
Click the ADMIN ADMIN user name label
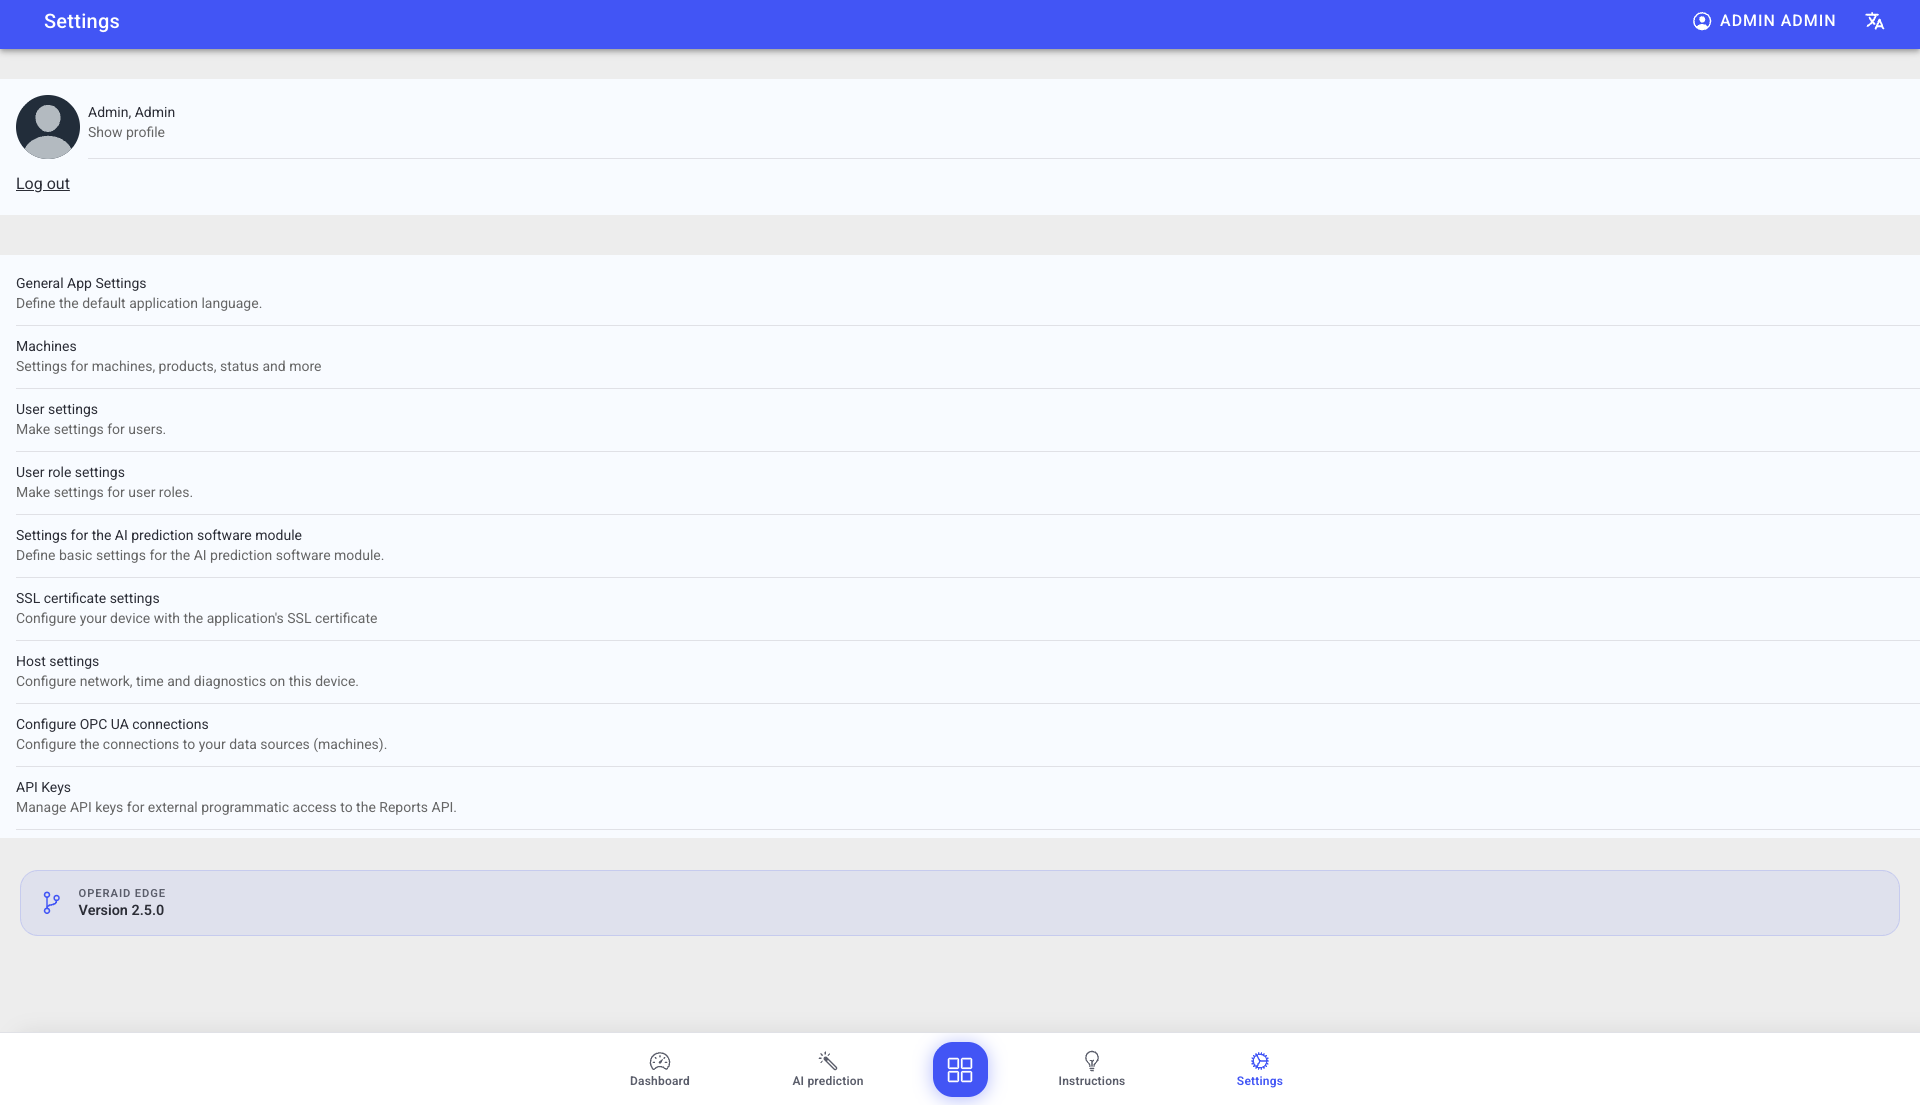(x=1777, y=21)
